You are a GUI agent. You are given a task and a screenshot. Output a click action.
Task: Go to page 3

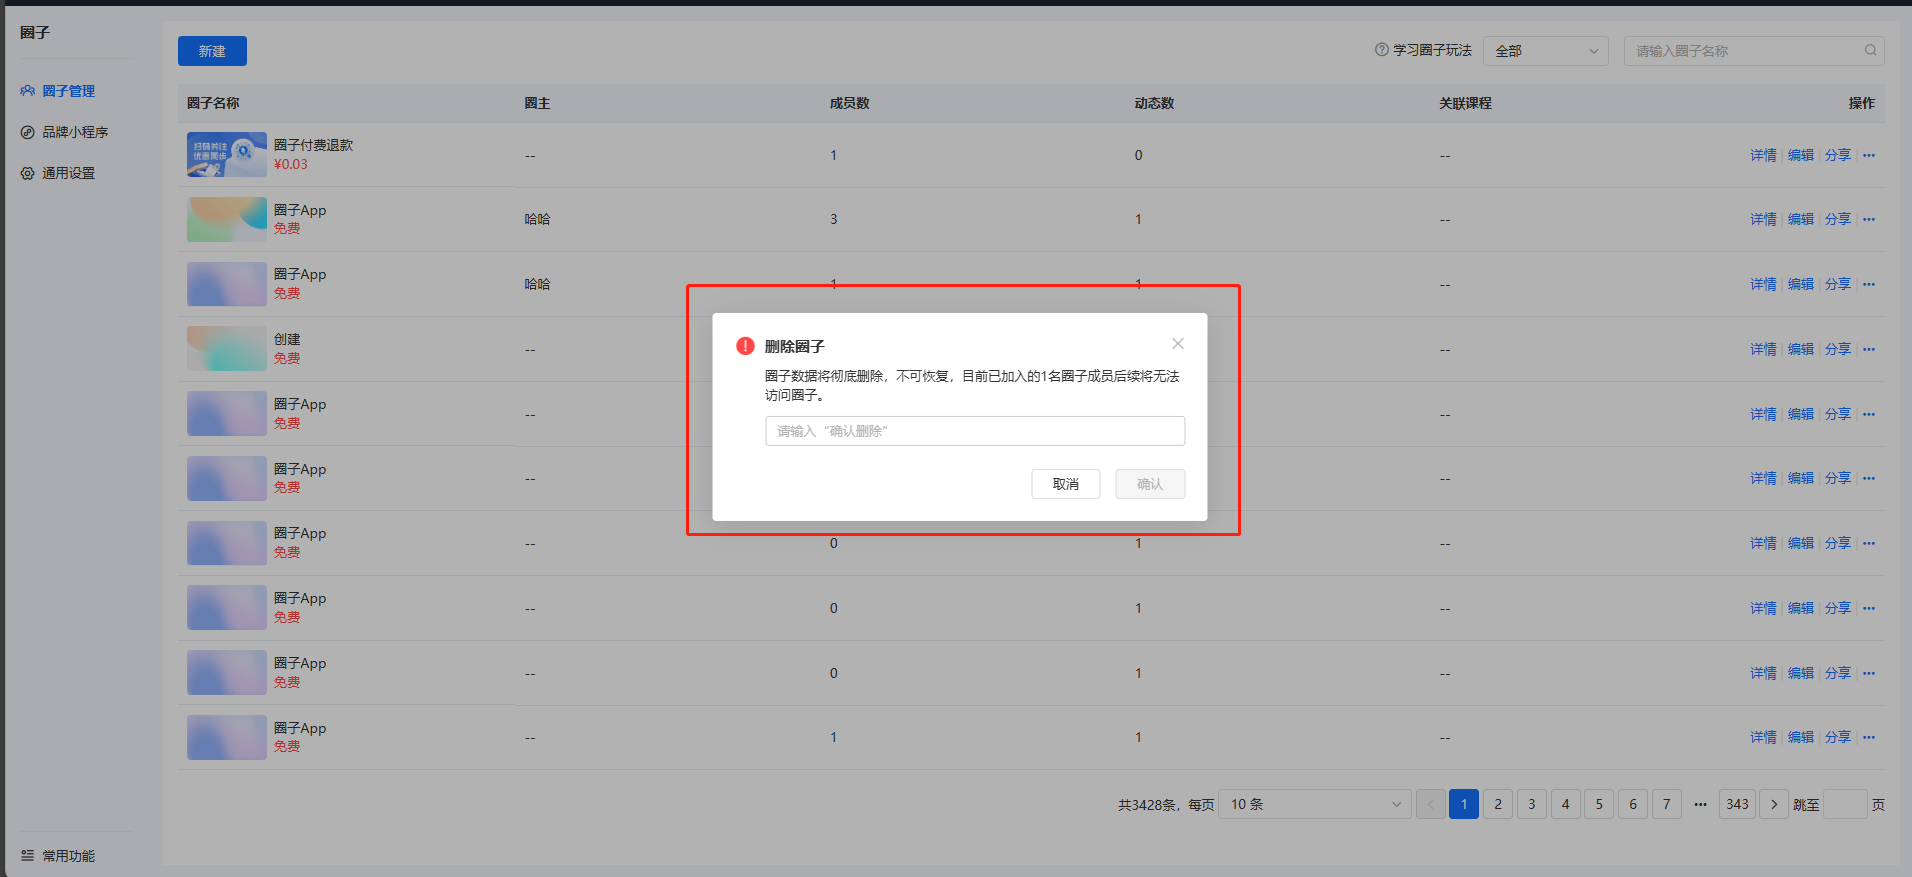[x=1532, y=804]
